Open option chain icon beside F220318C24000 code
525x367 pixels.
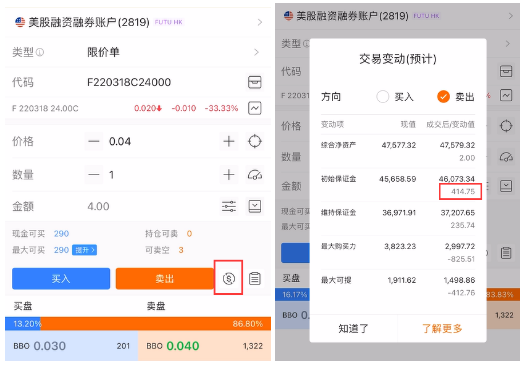point(254,82)
